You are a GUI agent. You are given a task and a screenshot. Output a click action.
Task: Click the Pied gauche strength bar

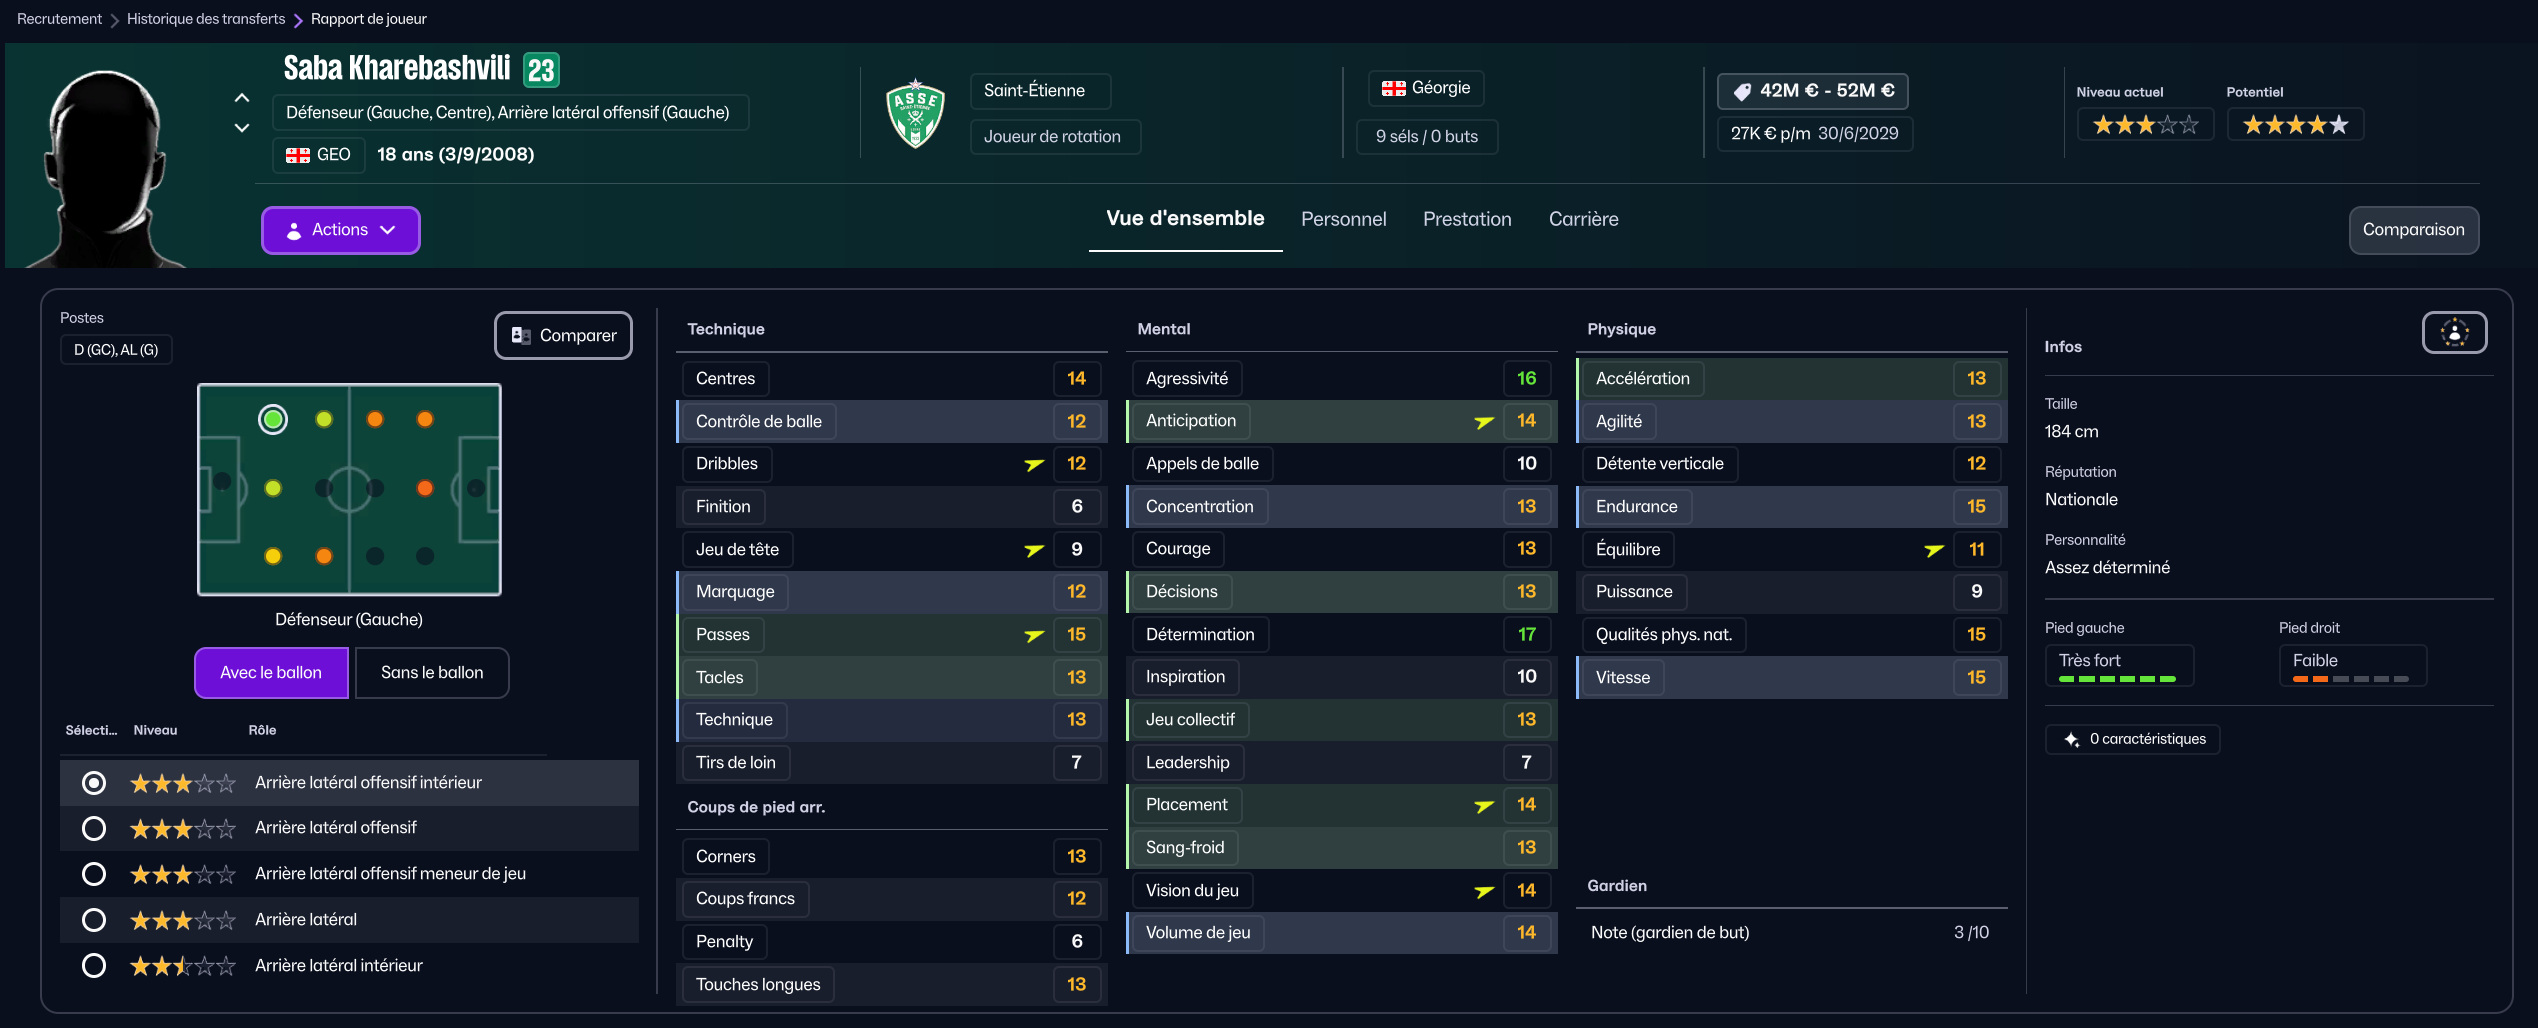tap(2117, 679)
